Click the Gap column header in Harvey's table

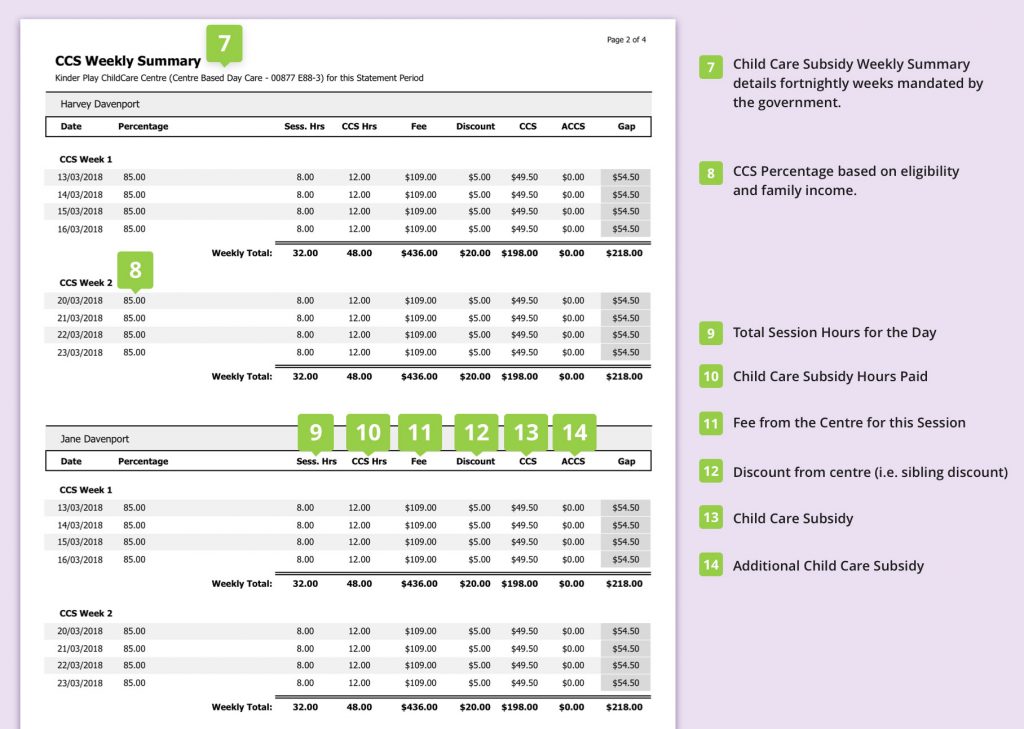click(626, 127)
